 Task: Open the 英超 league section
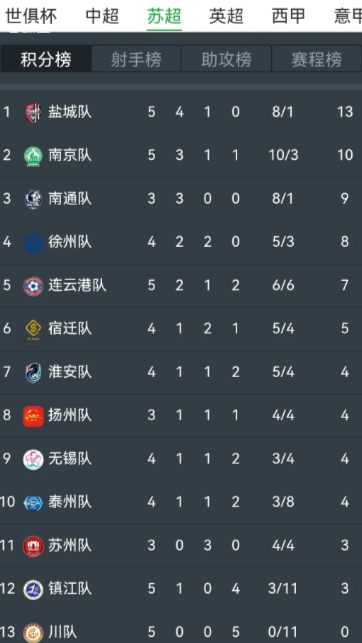(x=226, y=16)
